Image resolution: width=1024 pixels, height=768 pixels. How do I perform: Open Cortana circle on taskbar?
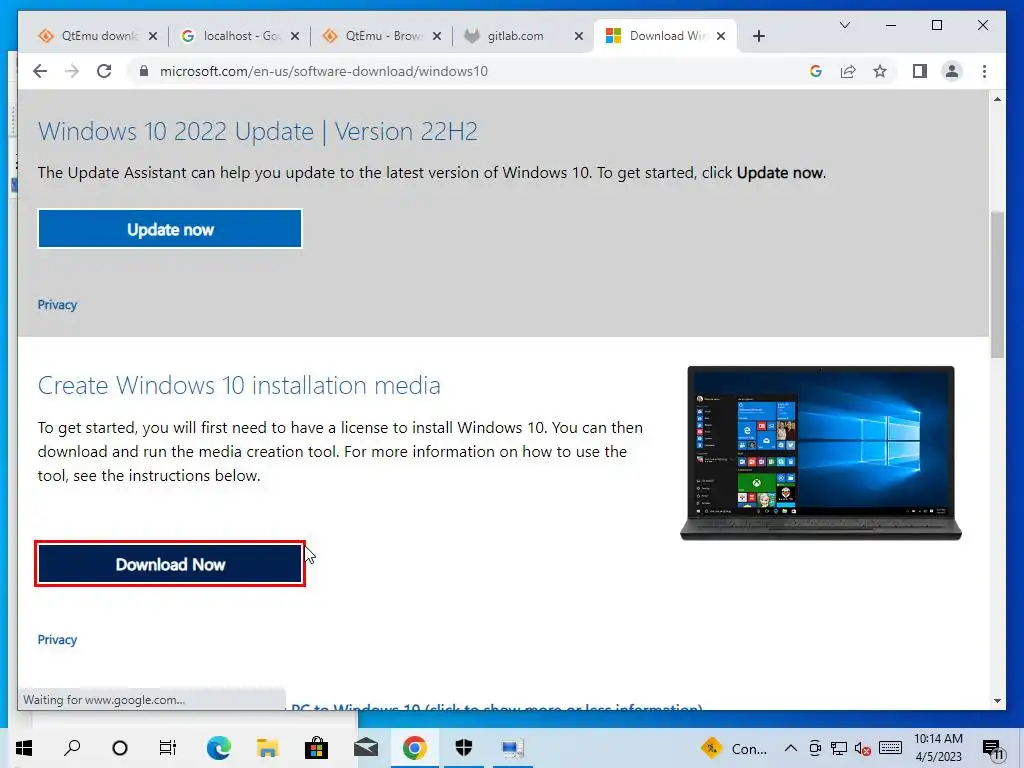pyautogui.click(x=120, y=748)
